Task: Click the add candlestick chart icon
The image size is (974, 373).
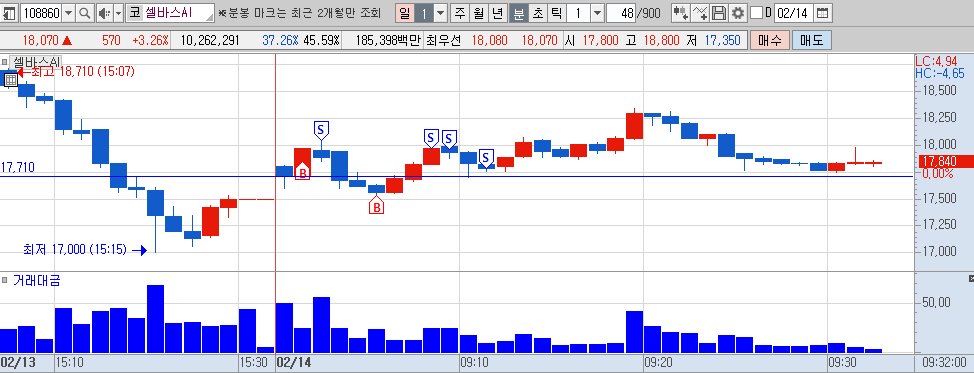Action: (680, 12)
